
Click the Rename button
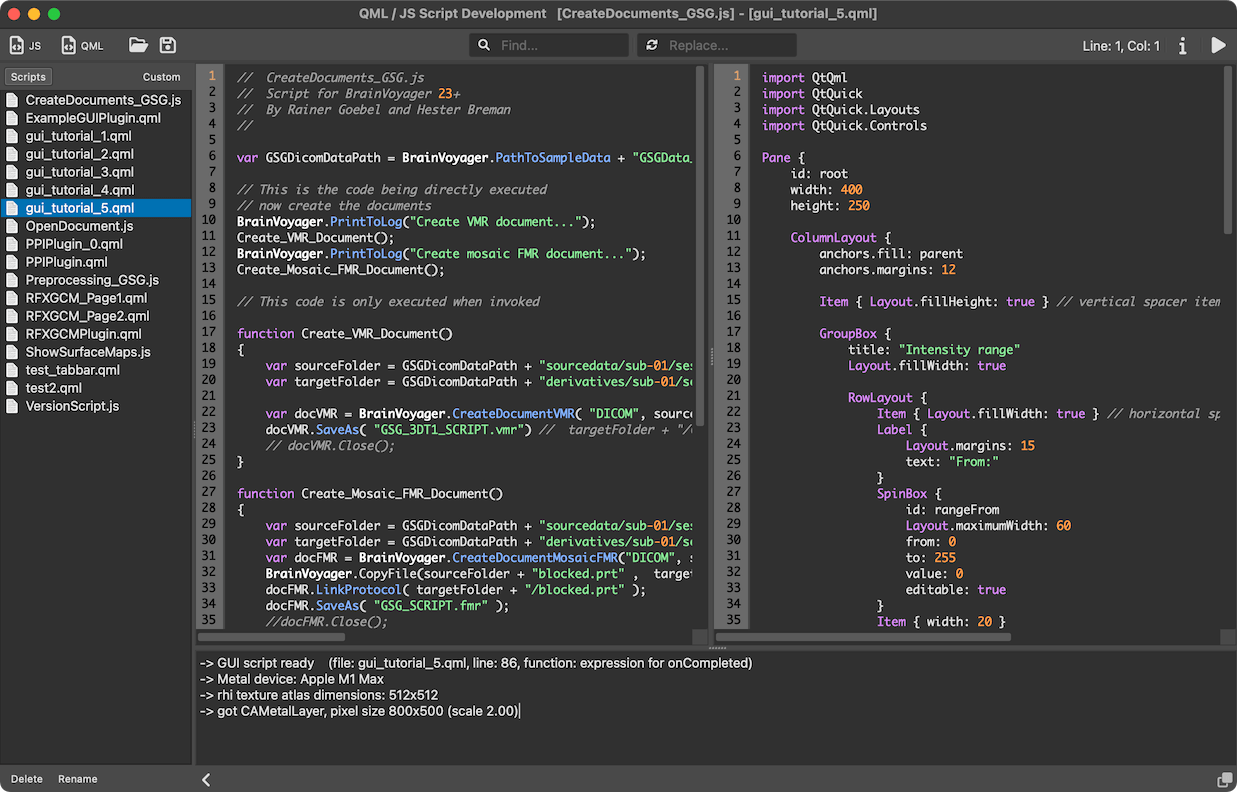coord(78,778)
